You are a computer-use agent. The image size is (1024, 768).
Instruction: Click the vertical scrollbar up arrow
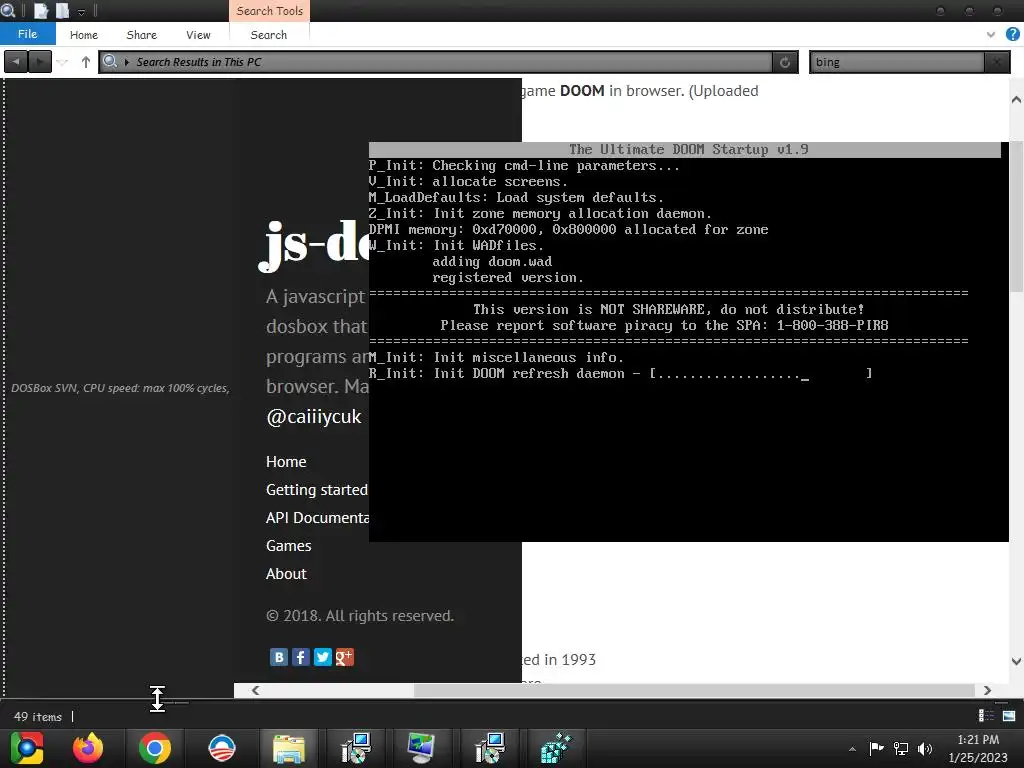(x=1016, y=99)
